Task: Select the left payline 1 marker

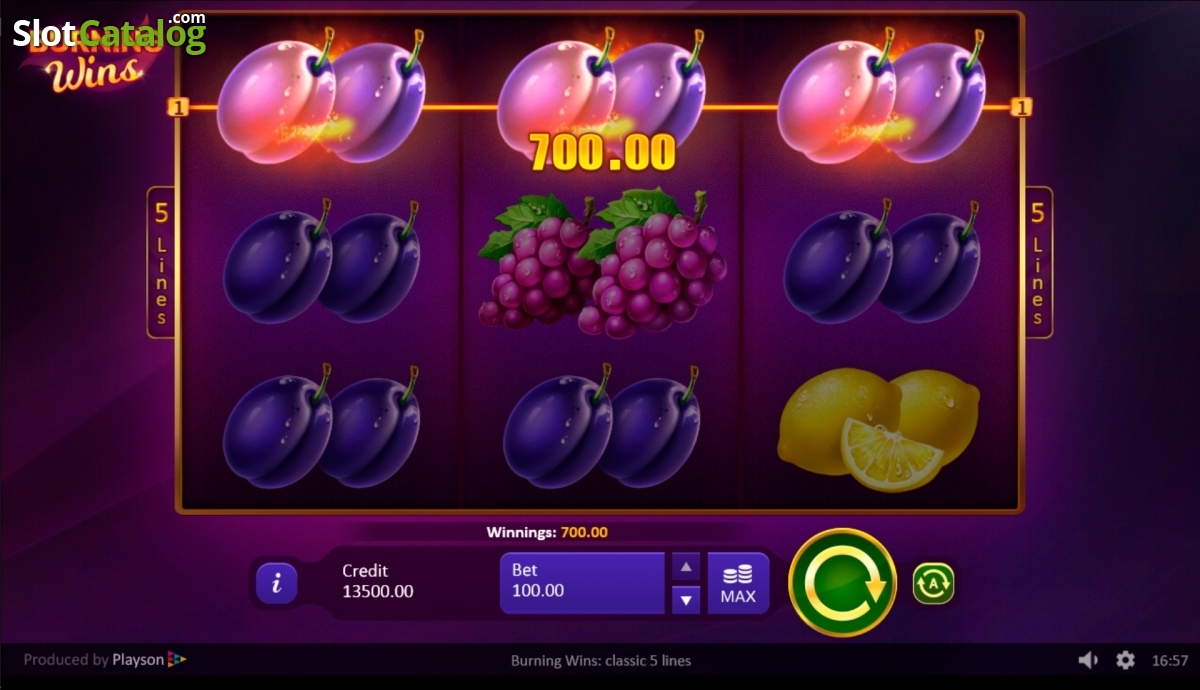Action: (179, 107)
